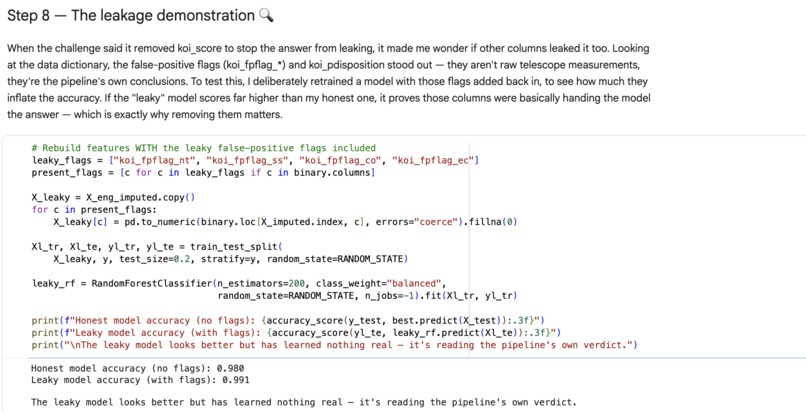Click the 'for c in present_flags:' line
Screen dimensions: 806x414
(x=93, y=210)
